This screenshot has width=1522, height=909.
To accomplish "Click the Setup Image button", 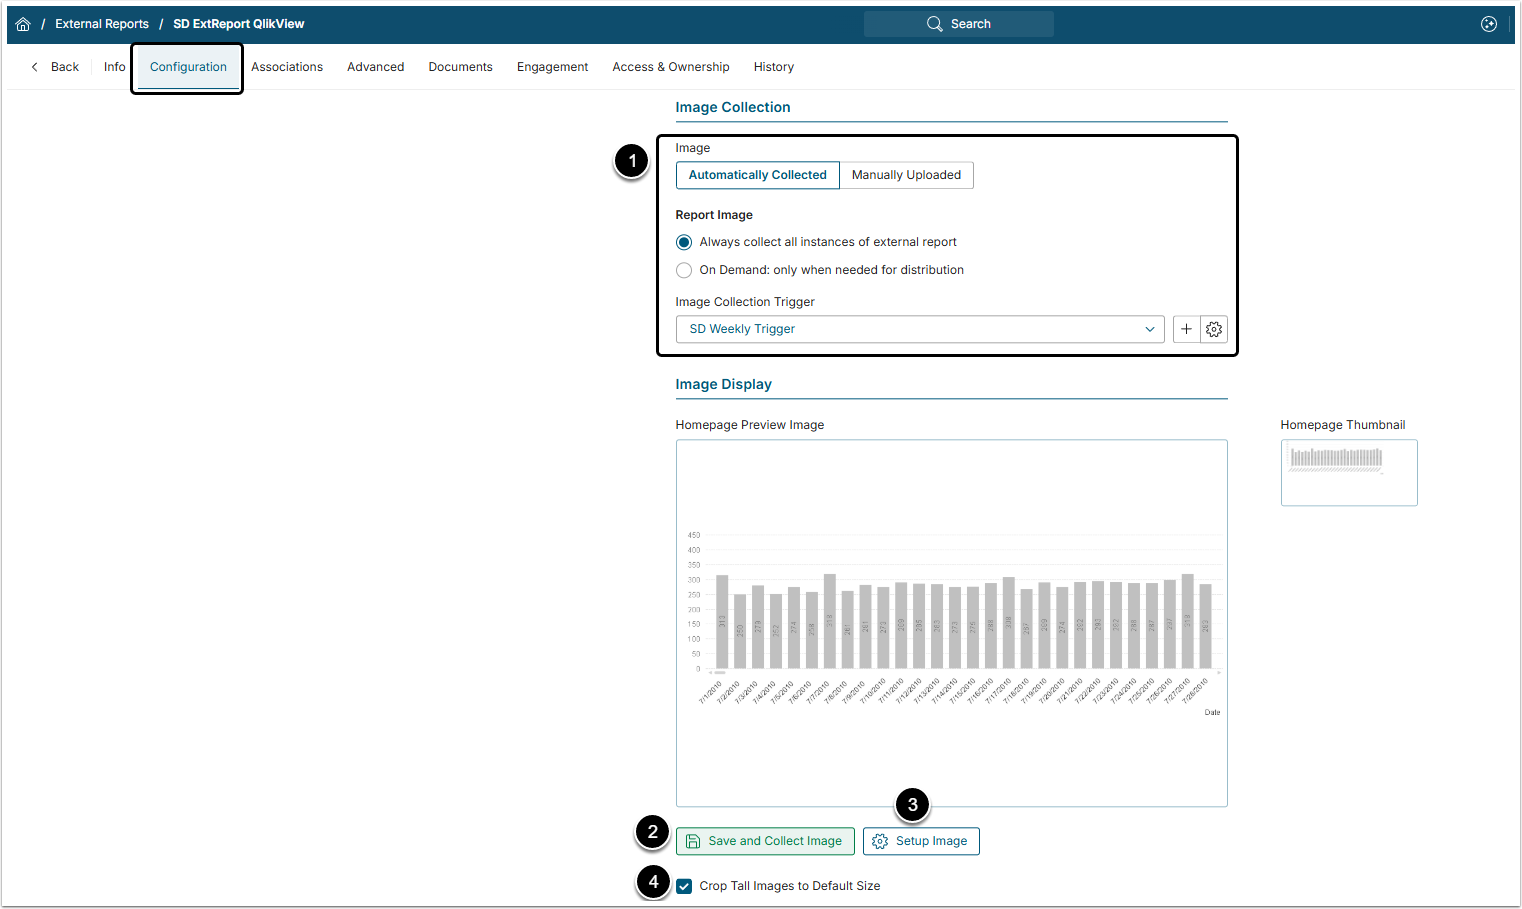I will point(921,841).
